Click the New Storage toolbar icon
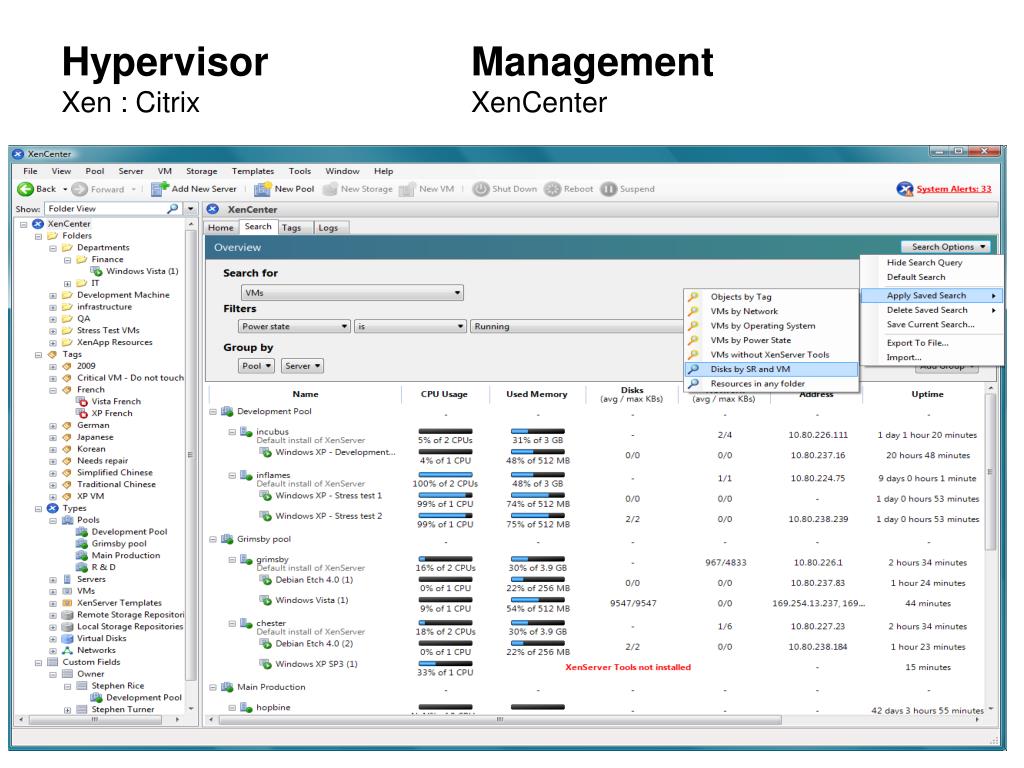 point(330,189)
